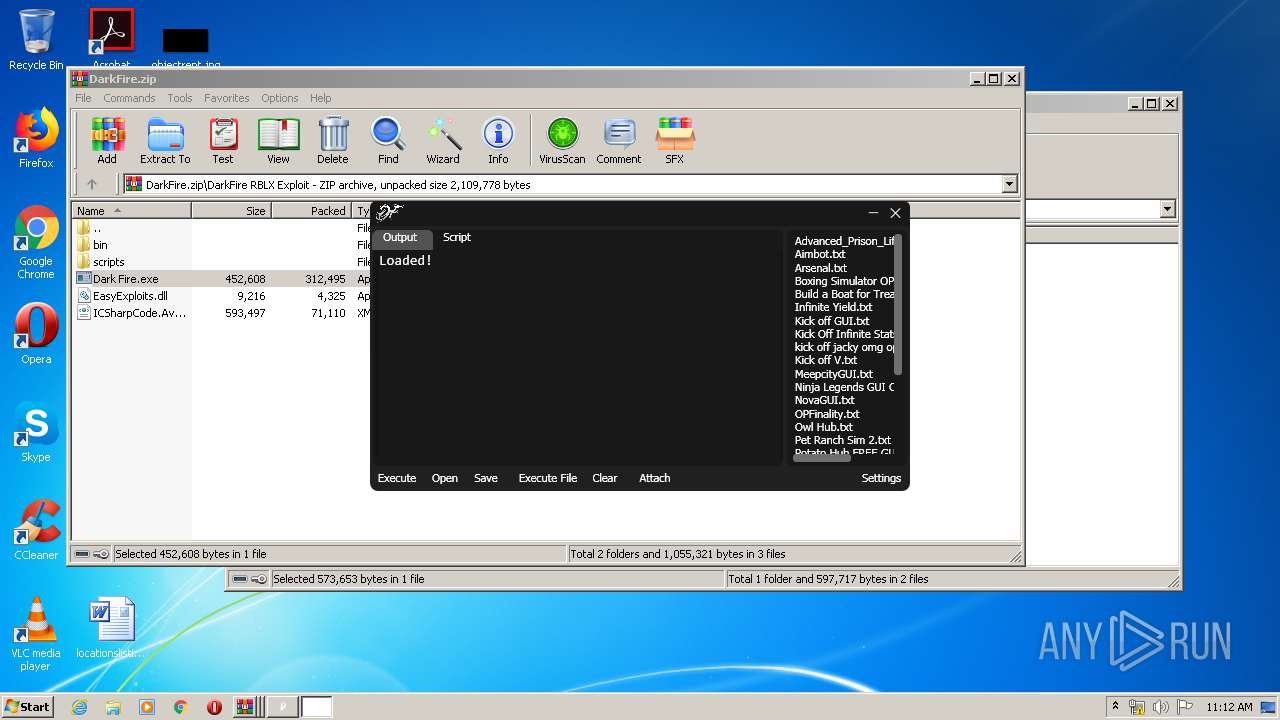Click the View toolbar icon
Screen dimensions: 1280x720
point(278,140)
